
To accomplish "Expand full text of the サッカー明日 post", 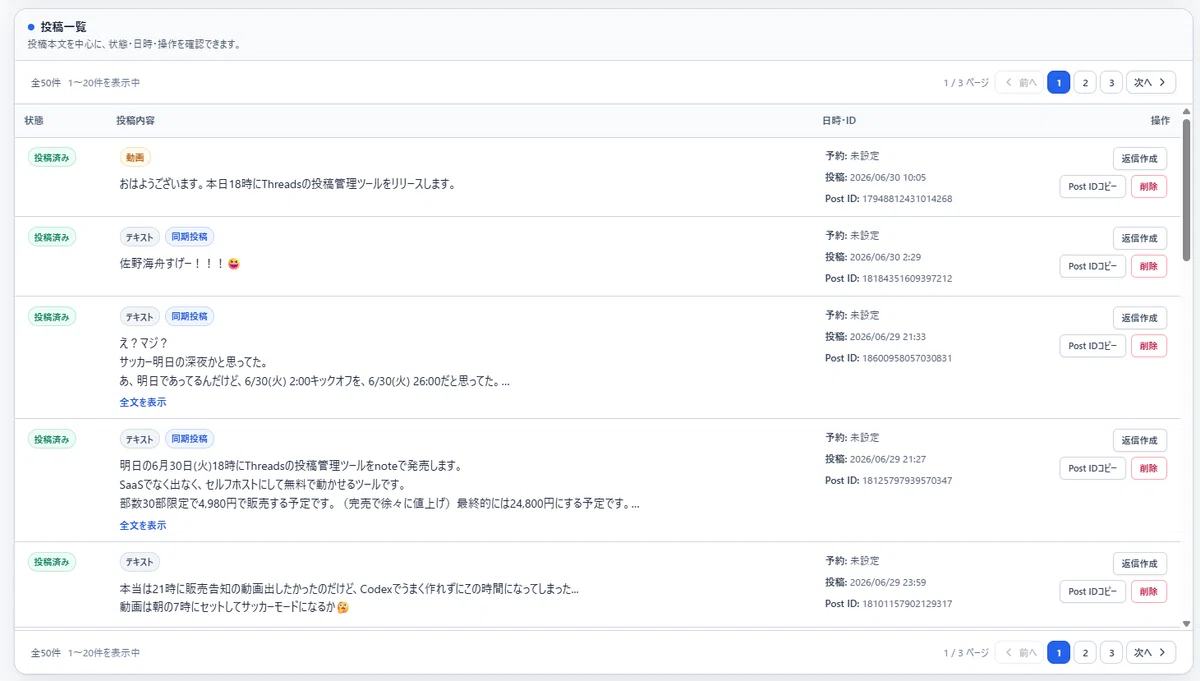I will (143, 402).
